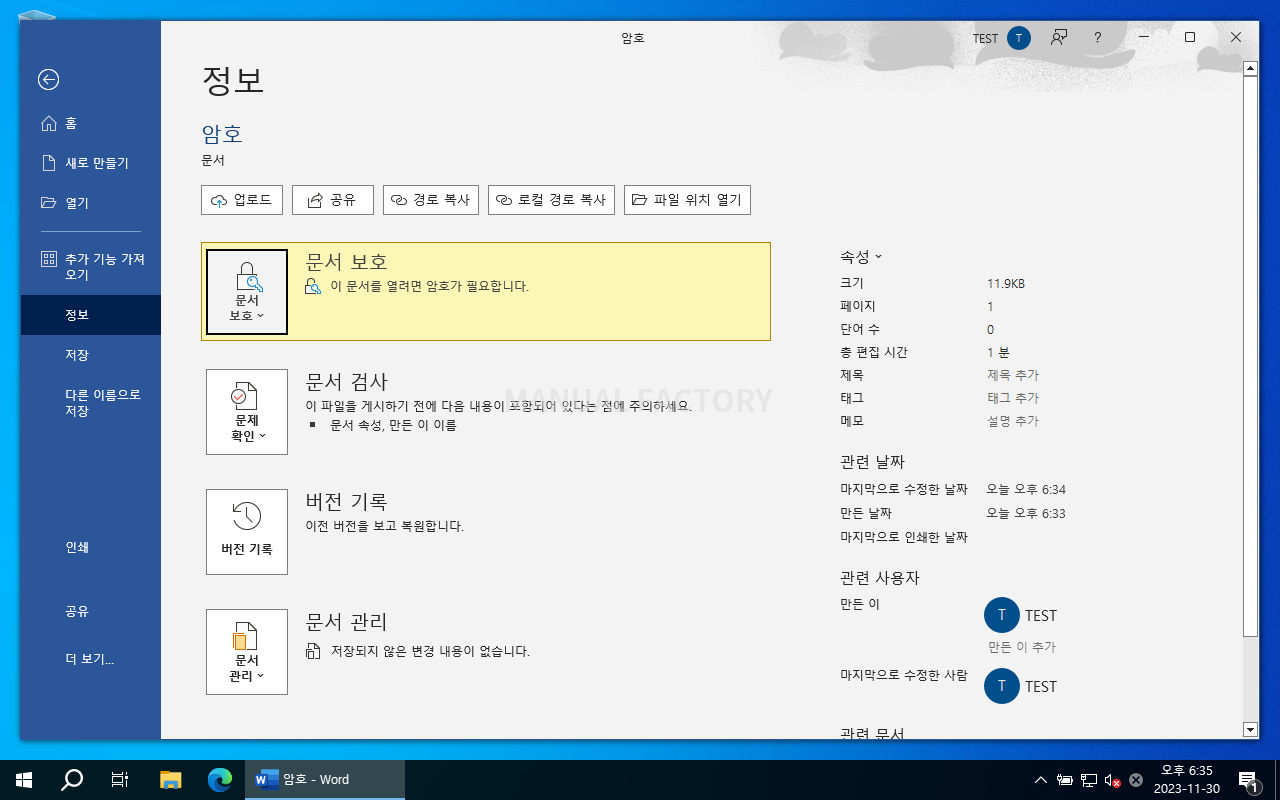
Task: Click 저장 in the sidebar
Action: point(90,355)
